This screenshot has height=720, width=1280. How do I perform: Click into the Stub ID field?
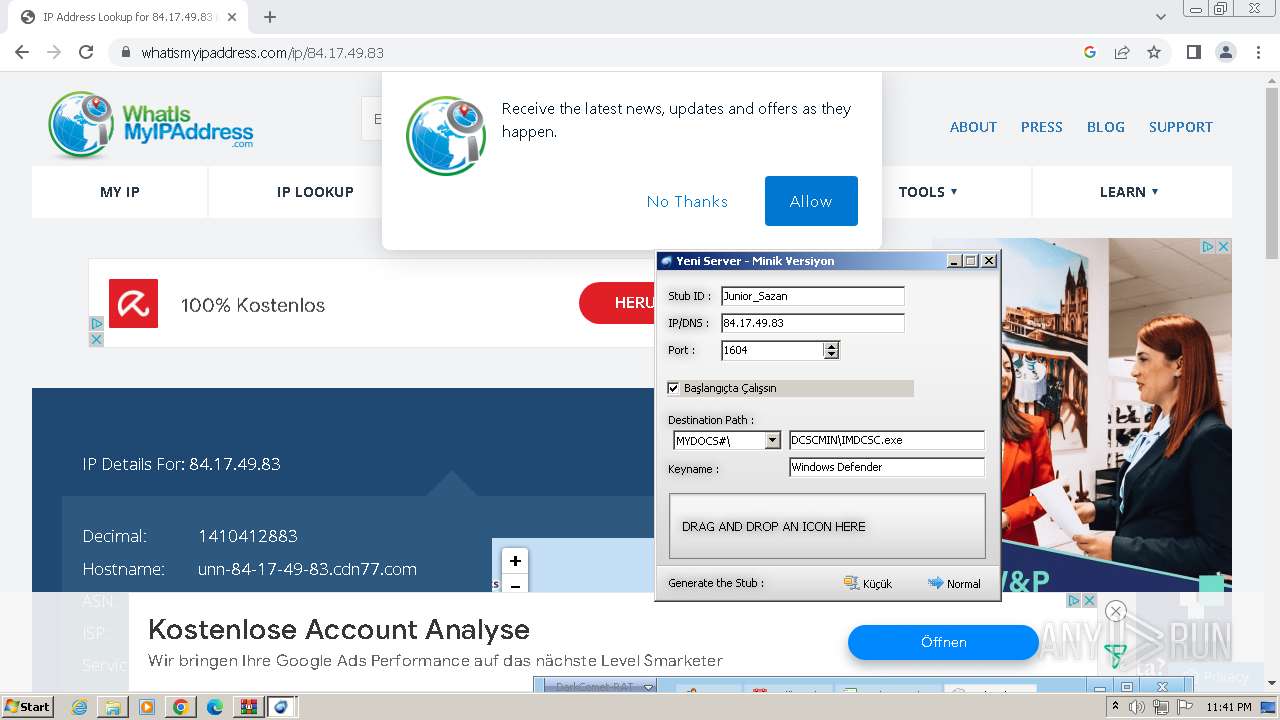pos(812,296)
